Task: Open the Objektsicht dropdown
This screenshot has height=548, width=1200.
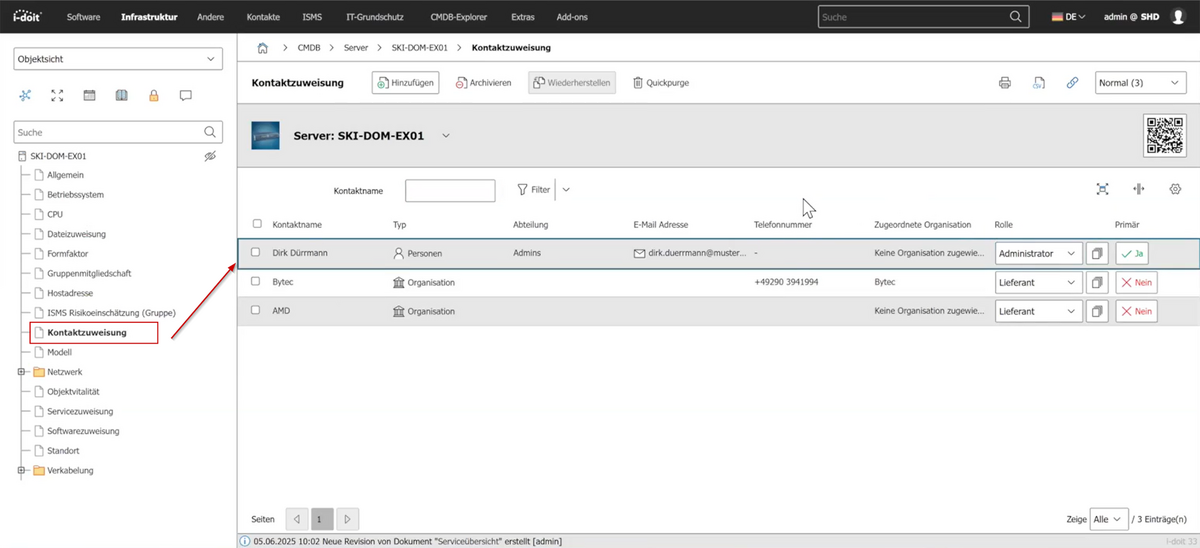Action: 118,60
